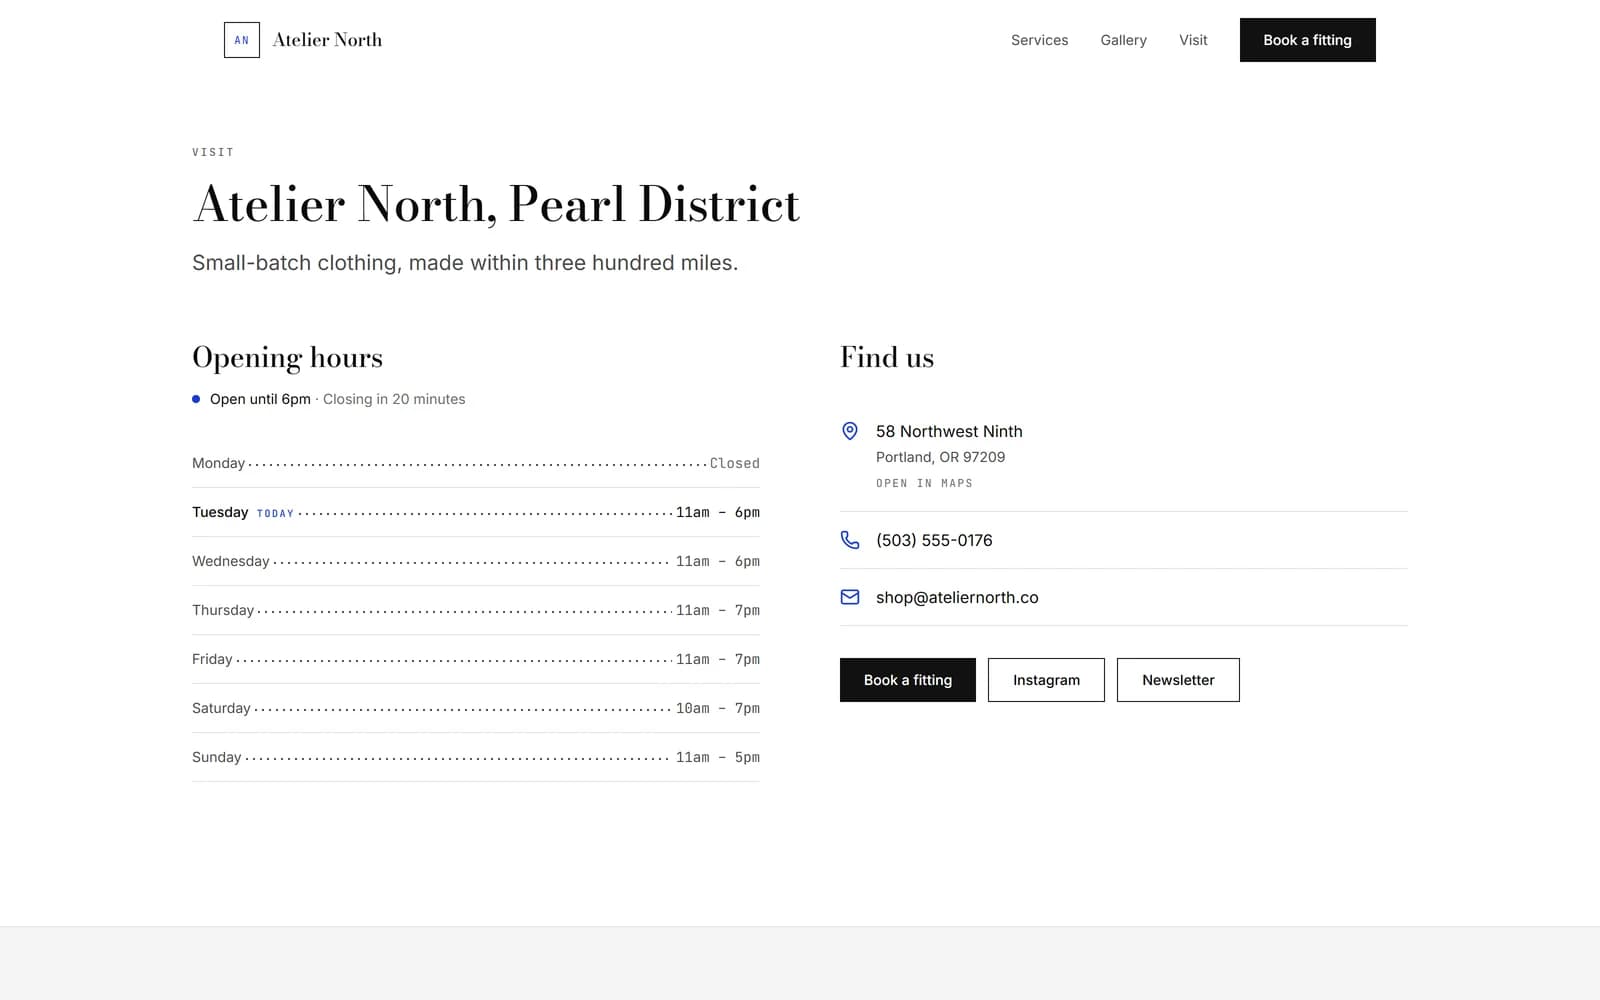The width and height of the screenshot is (1600, 1000).
Task: Click Tuesday's 11am – 6pm hours
Action: pos(718,512)
